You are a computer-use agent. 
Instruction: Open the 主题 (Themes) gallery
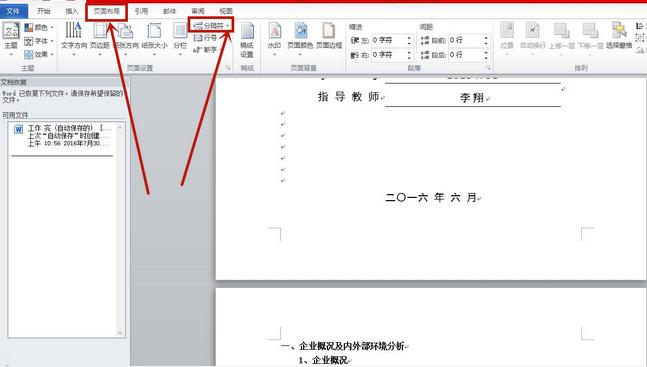11,40
